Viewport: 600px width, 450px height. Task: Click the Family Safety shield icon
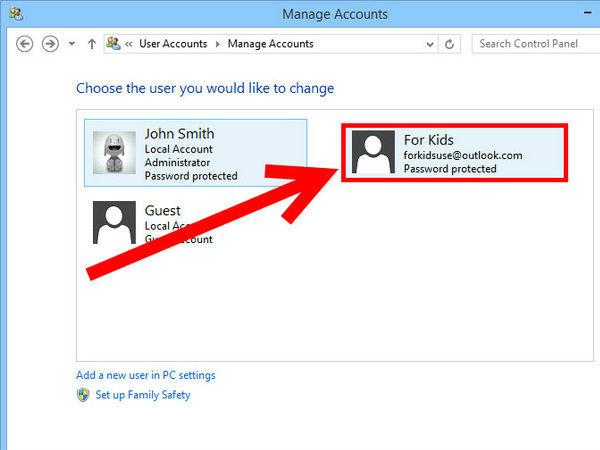click(83, 395)
